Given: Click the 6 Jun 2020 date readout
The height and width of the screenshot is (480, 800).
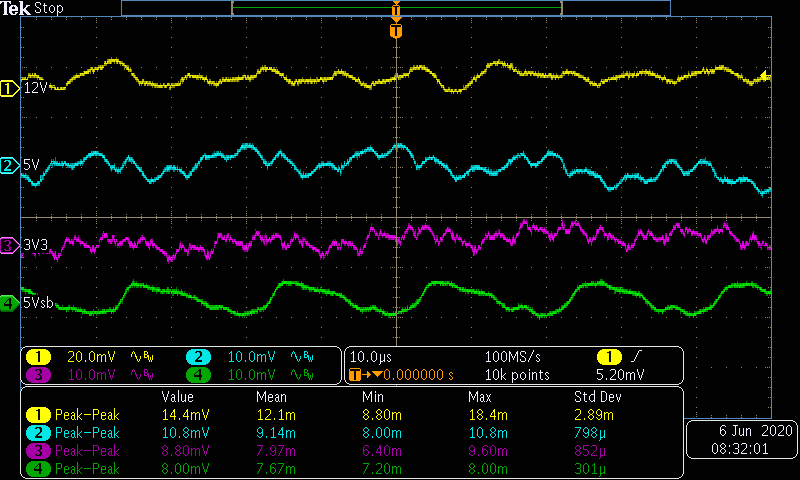Looking at the screenshot, I should [x=755, y=431].
